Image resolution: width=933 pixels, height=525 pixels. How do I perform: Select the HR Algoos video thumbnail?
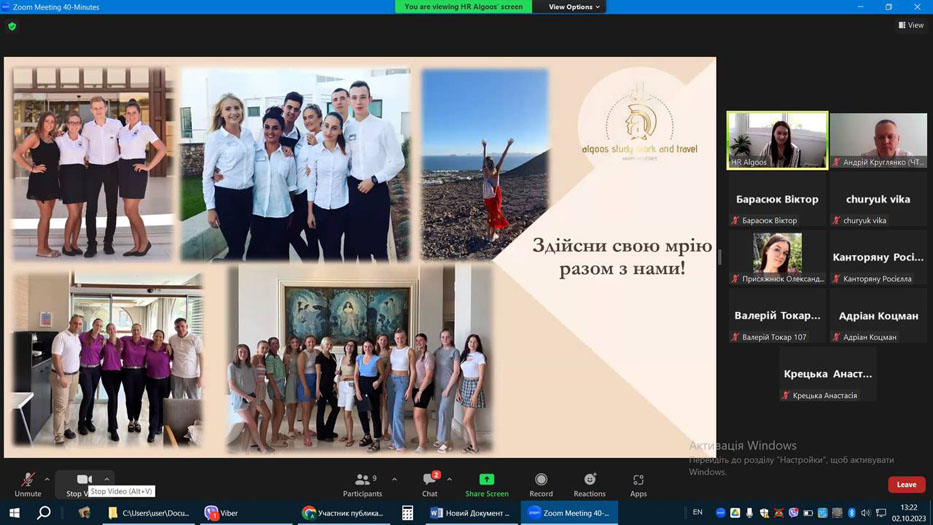coord(777,140)
